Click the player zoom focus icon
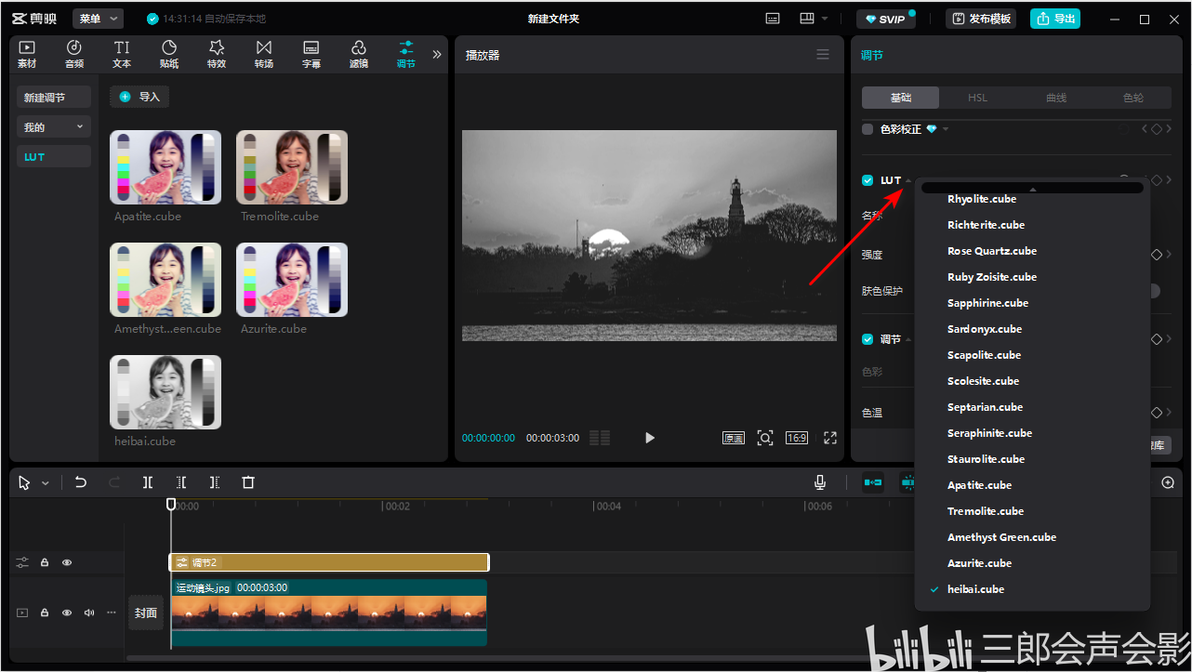The height and width of the screenshot is (672, 1192). pyautogui.click(x=765, y=438)
